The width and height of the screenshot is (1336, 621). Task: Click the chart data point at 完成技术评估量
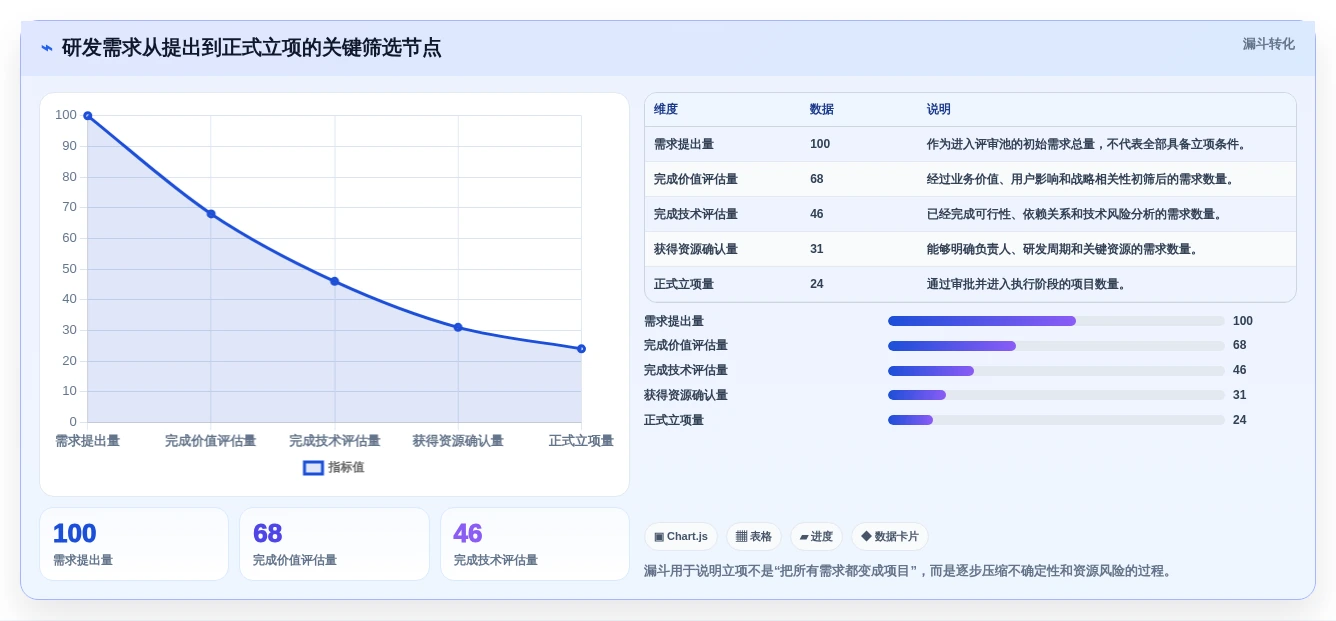(335, 281)
